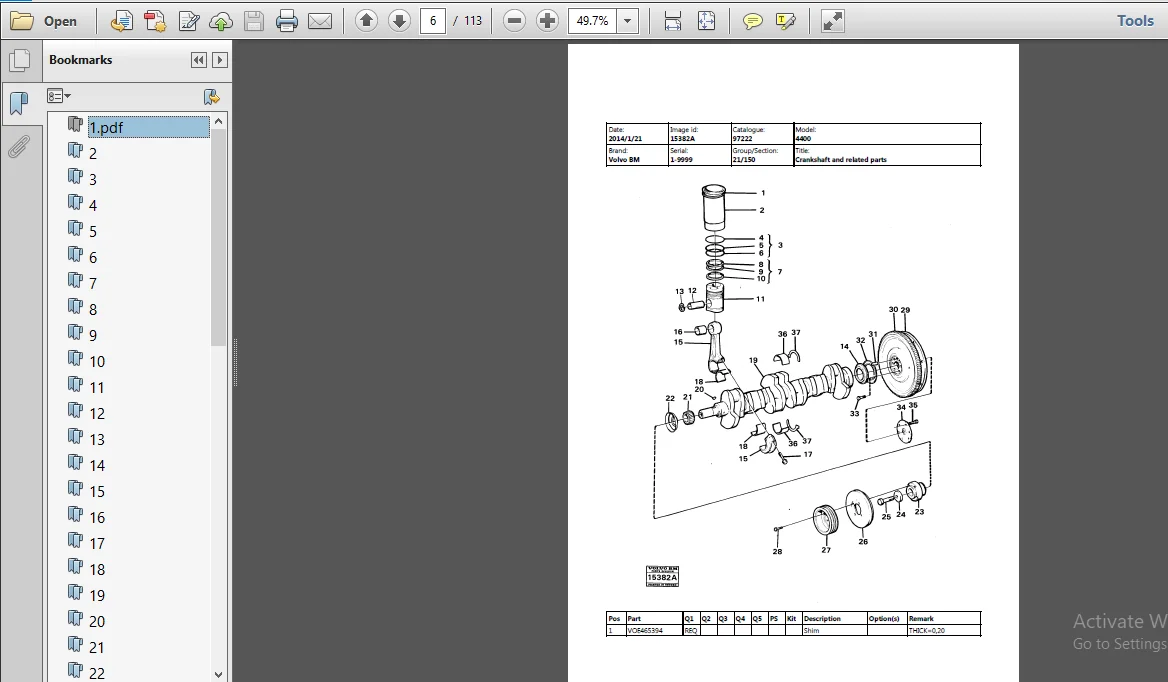Select bookmark 12
The image size is (1168, 682).
97,414
